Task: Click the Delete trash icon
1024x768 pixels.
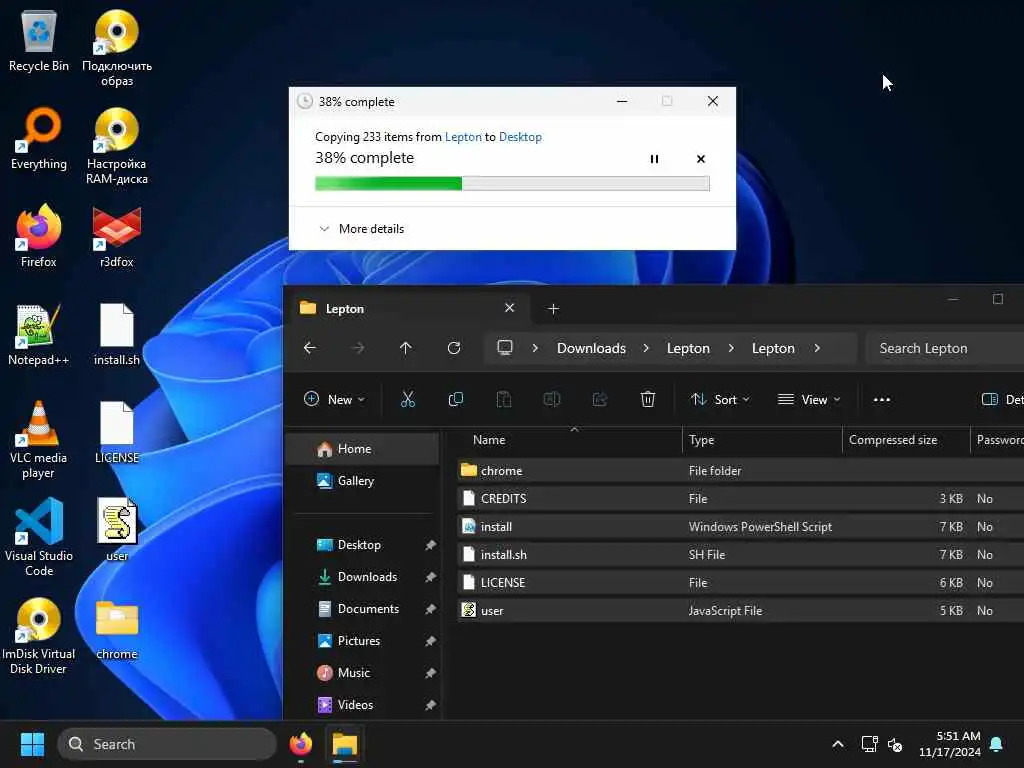Action: tap(648, 399)
